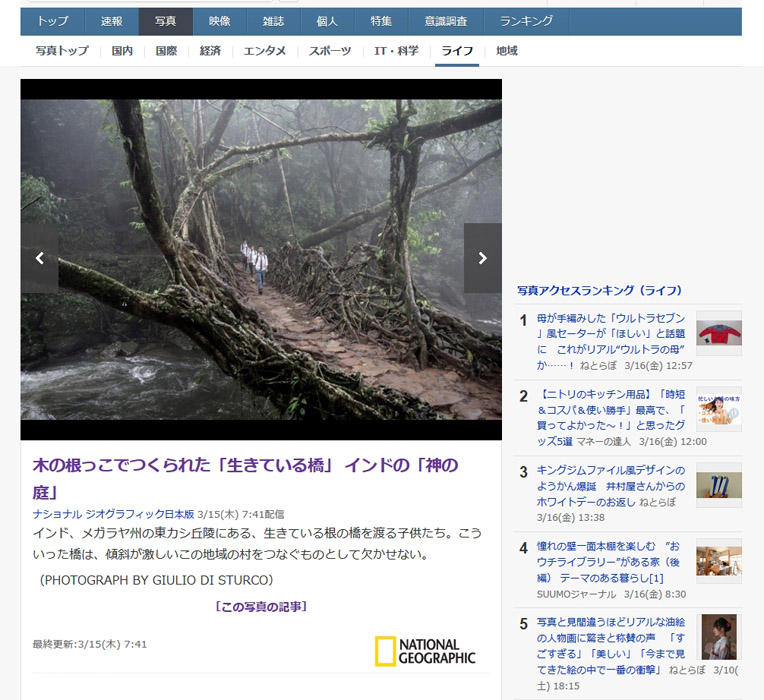Open the Ultraseven sweater thumbnail

[x=718, y=333]
